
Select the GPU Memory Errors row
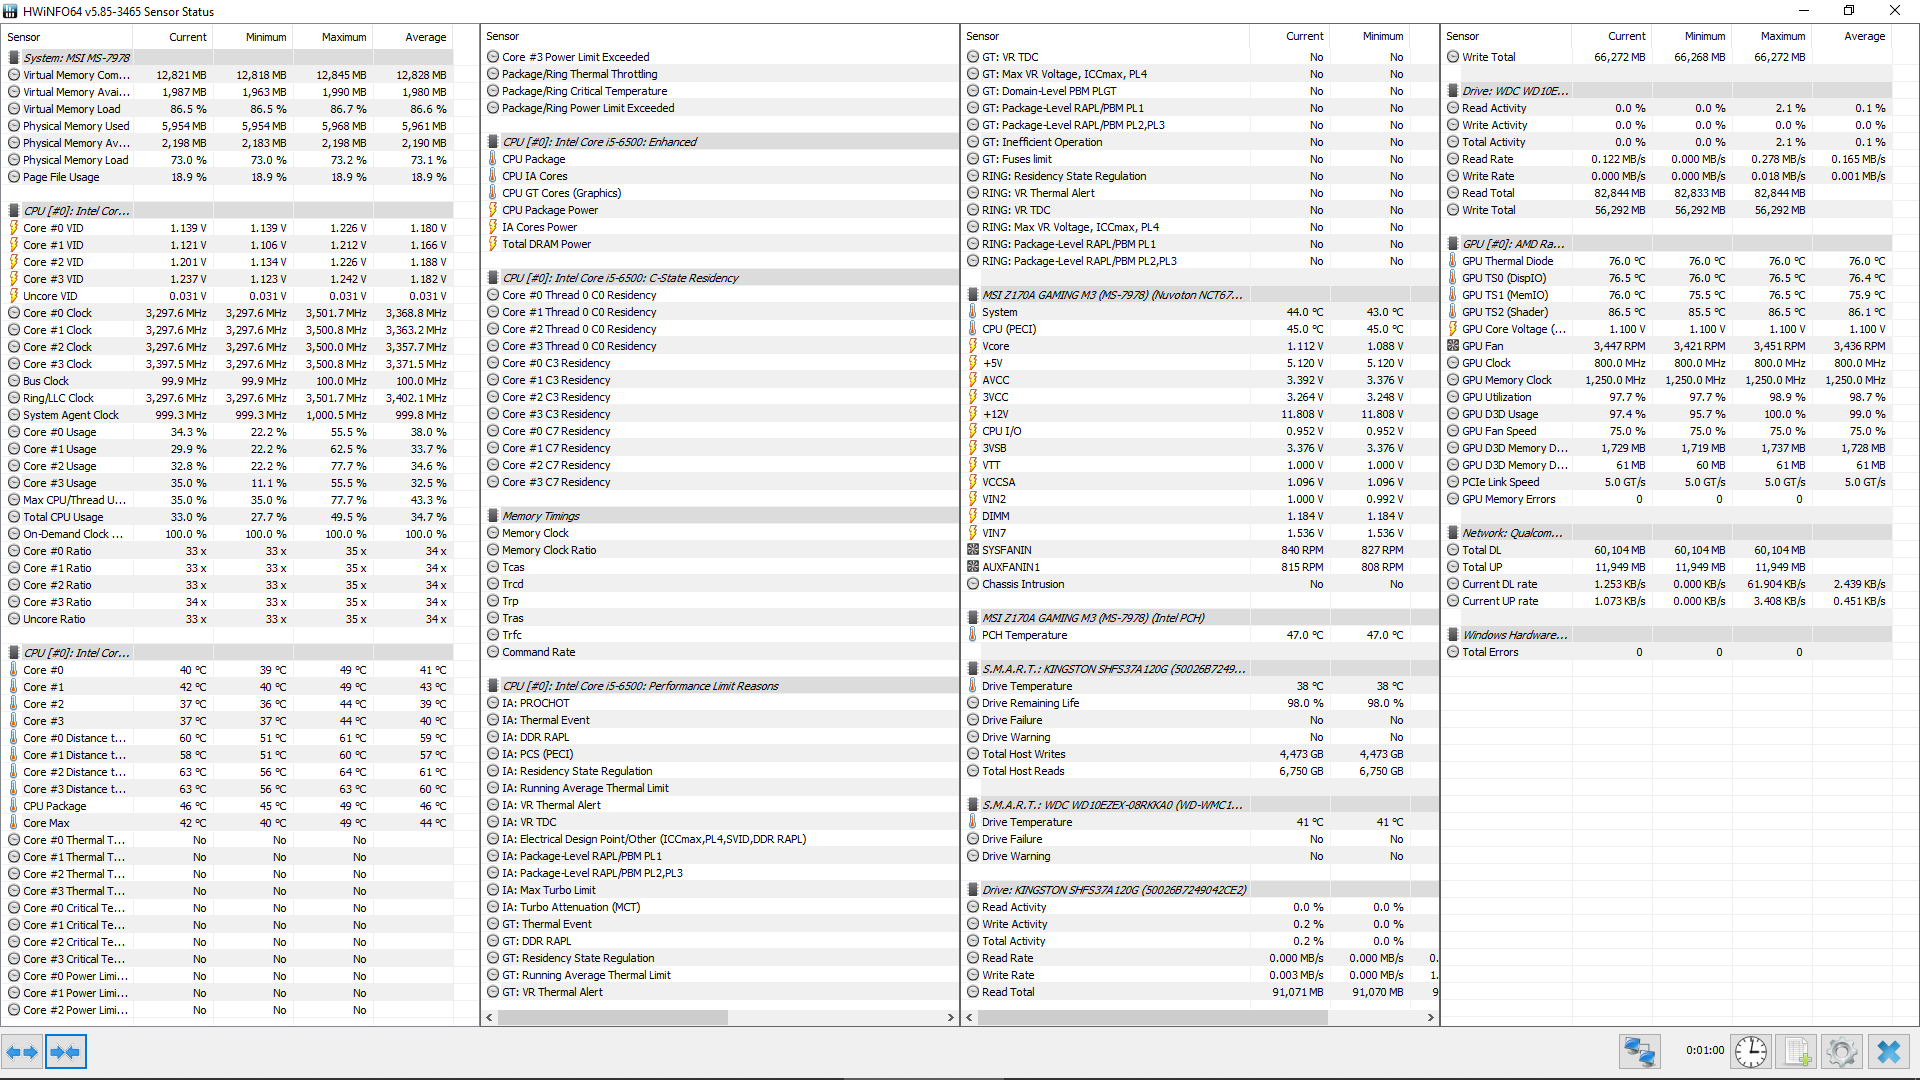tap(1668, 499)
